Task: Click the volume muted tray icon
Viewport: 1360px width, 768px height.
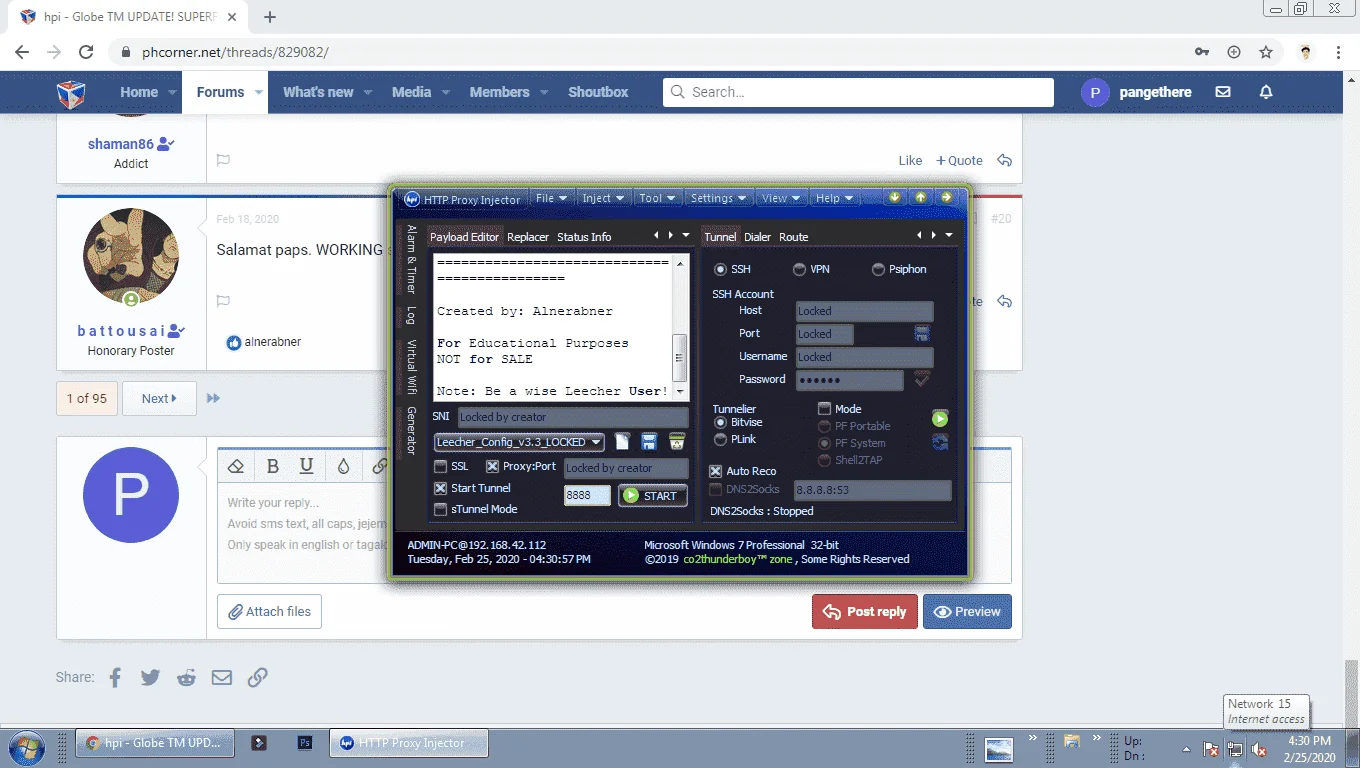Action: pyautogui.click(x=1259, y=748)
